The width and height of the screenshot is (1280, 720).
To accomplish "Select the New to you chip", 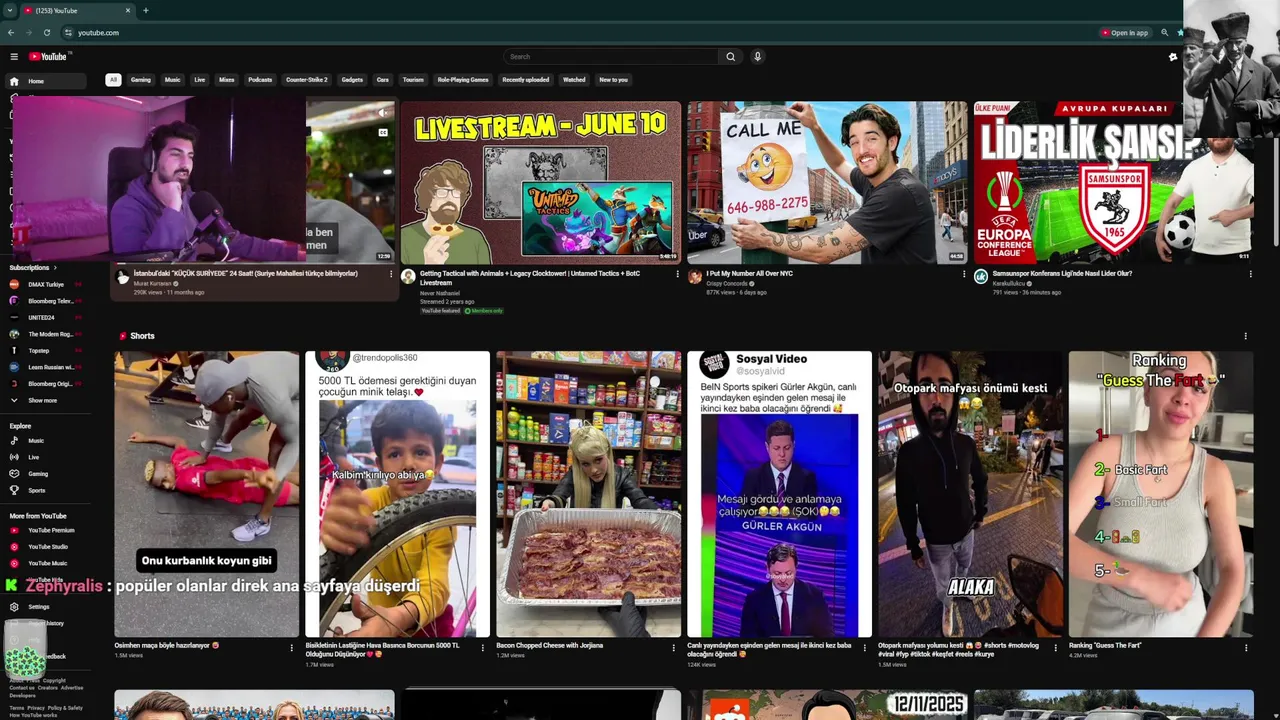I will [x=614, y=80].
